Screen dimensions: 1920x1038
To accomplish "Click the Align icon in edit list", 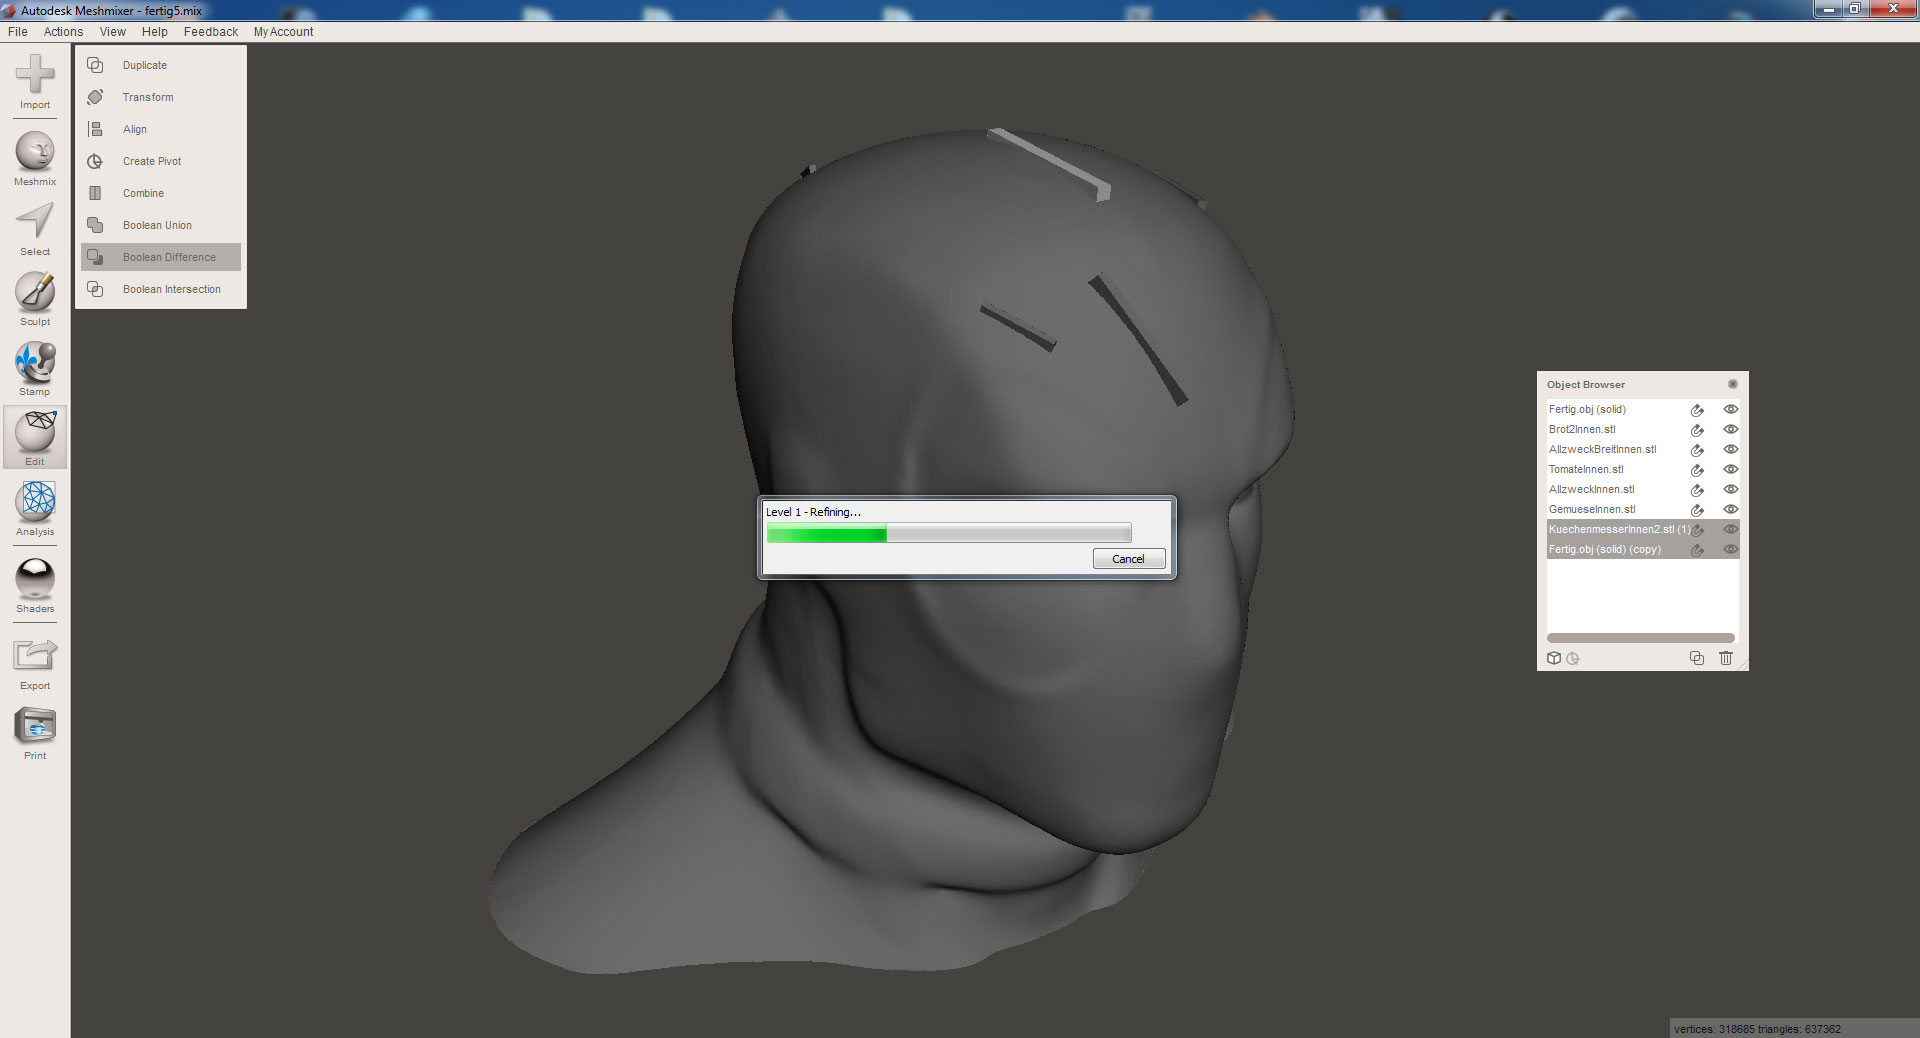I will pyautogui.click(x=95, y=129).
